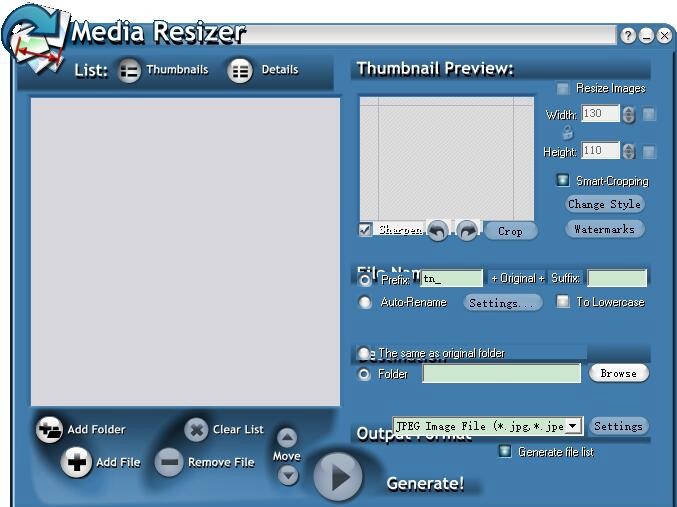This screenshot has height=507, width=677.
Task: Click the Suffix text field
Action: click(617, 278)
